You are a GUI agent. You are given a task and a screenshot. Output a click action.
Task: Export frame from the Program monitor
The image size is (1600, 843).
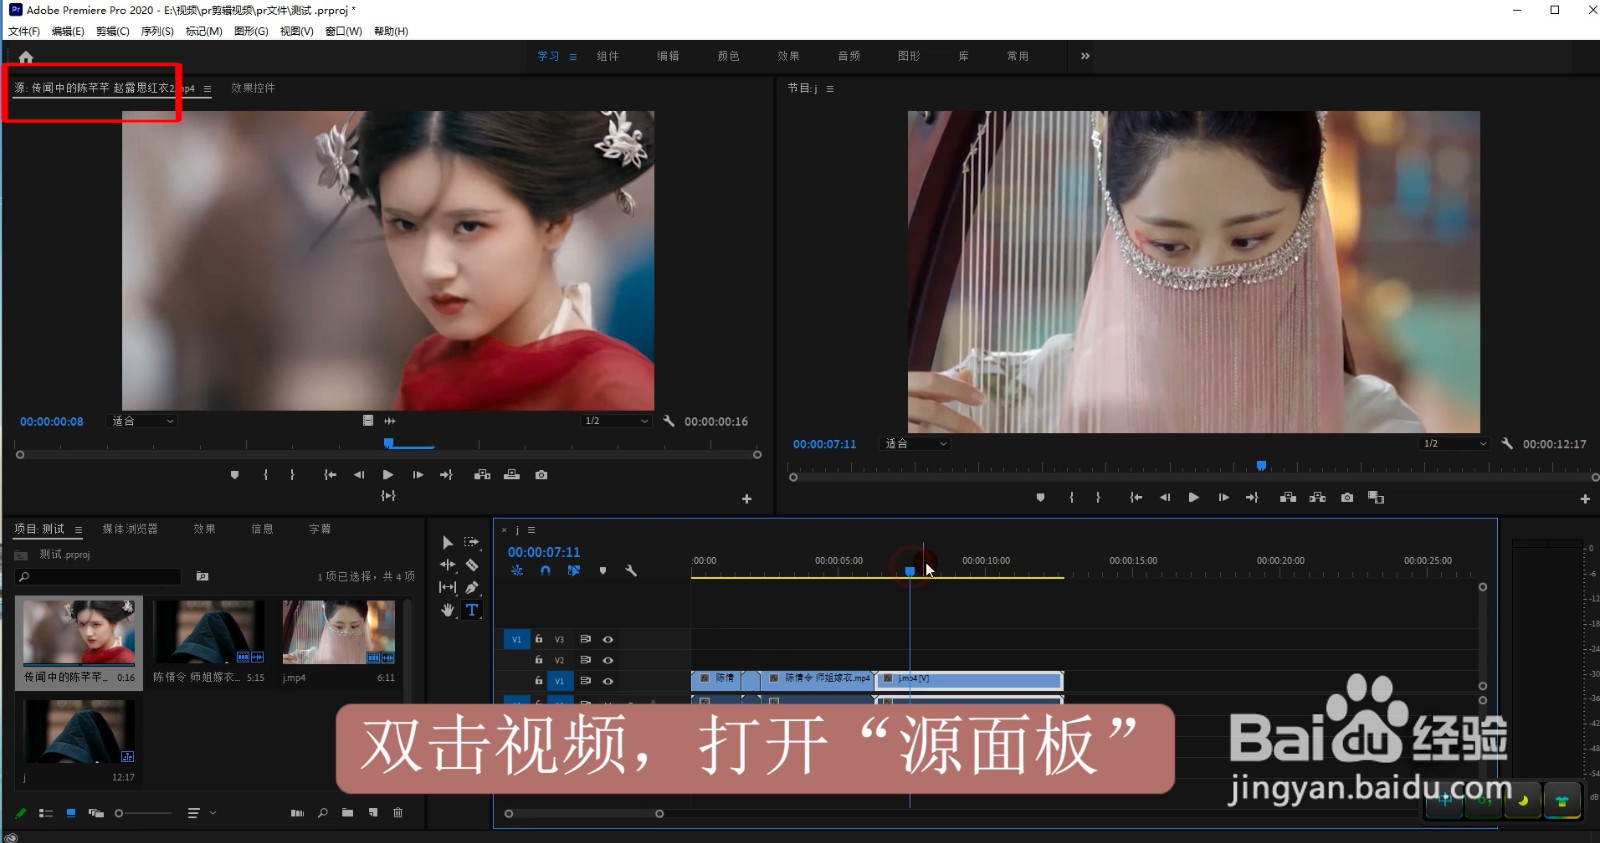pos(1347,497)
